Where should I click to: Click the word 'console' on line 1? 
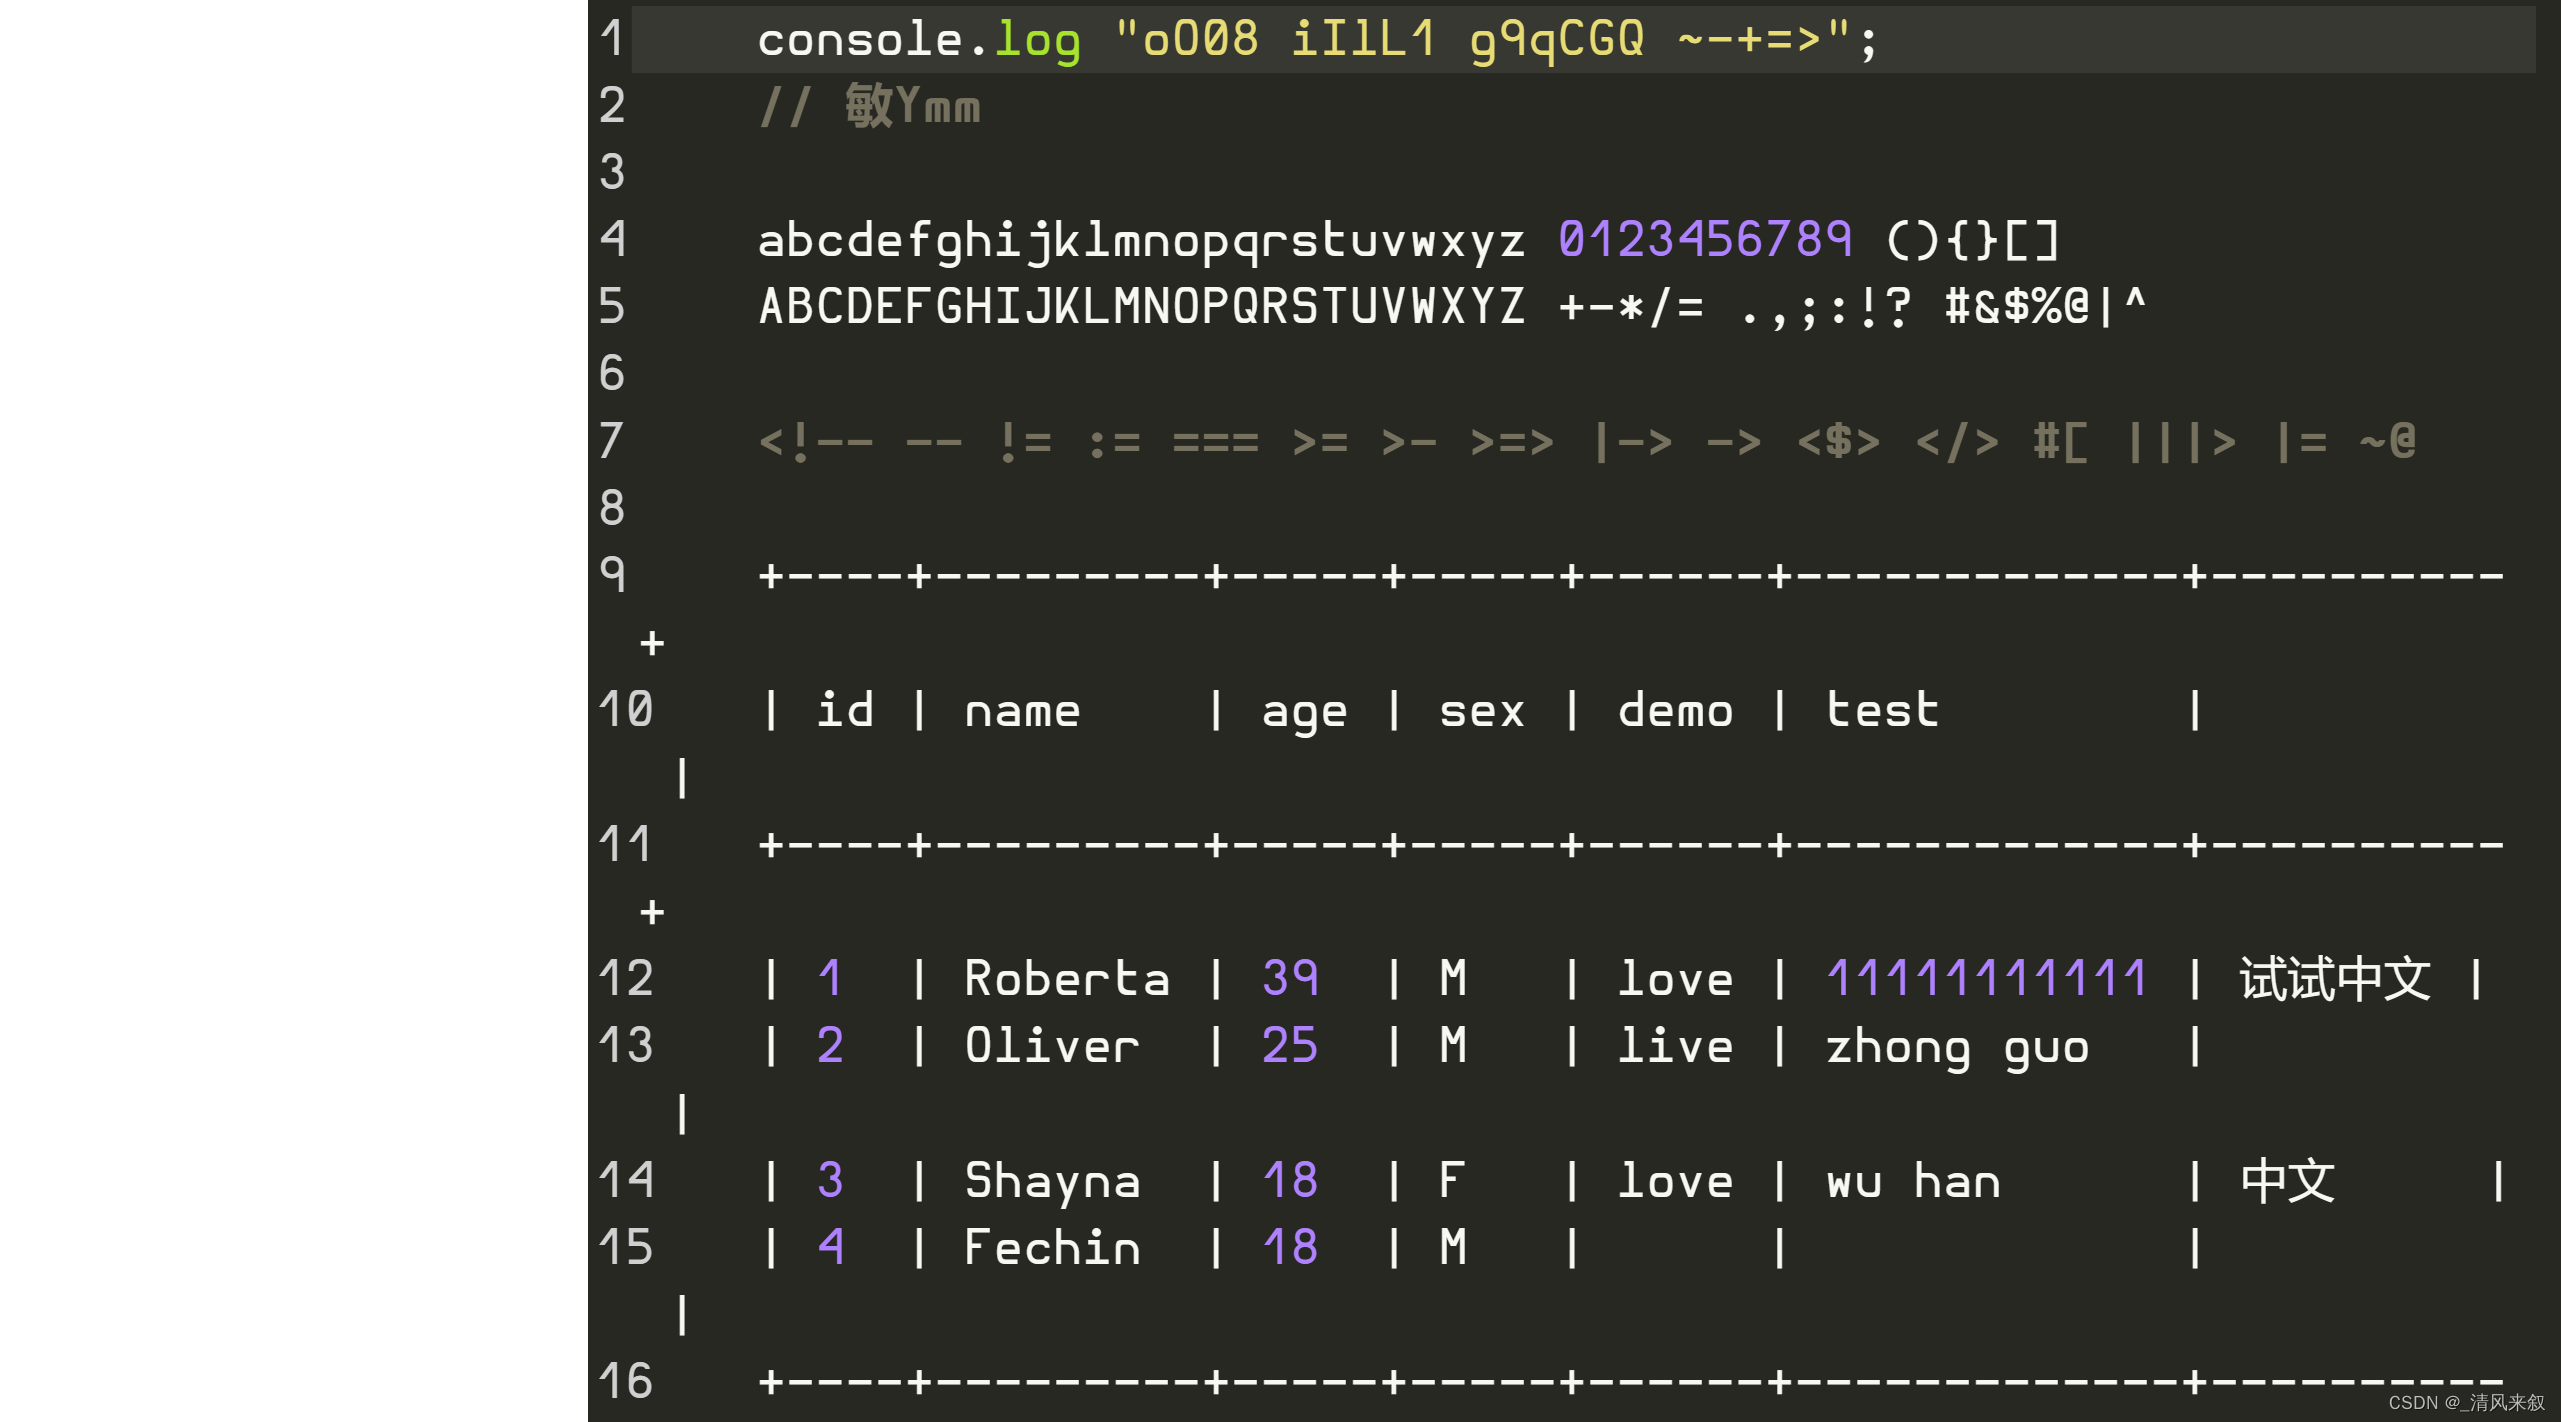[861, 40]
